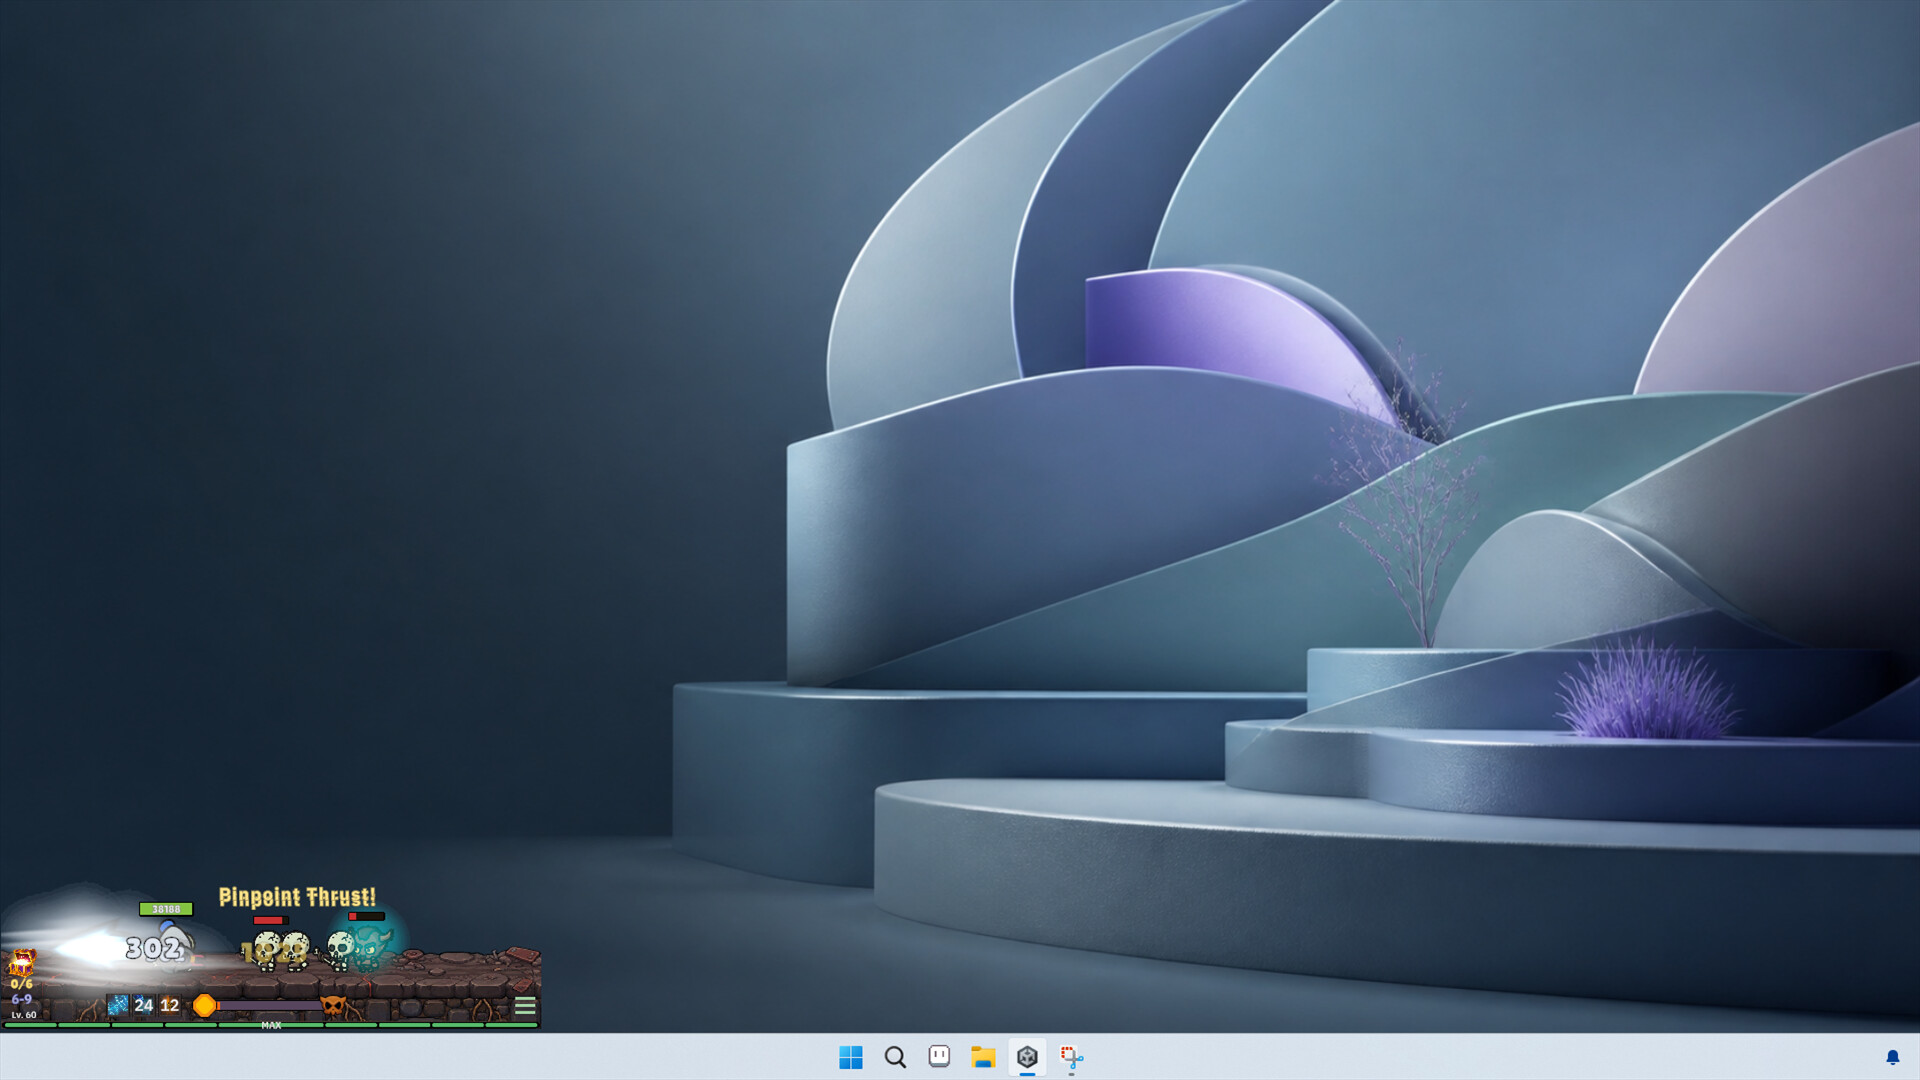Open File Explorer from taskbar
The height and width of the screenshot is (1080, 1920).
pos(983,1057)
